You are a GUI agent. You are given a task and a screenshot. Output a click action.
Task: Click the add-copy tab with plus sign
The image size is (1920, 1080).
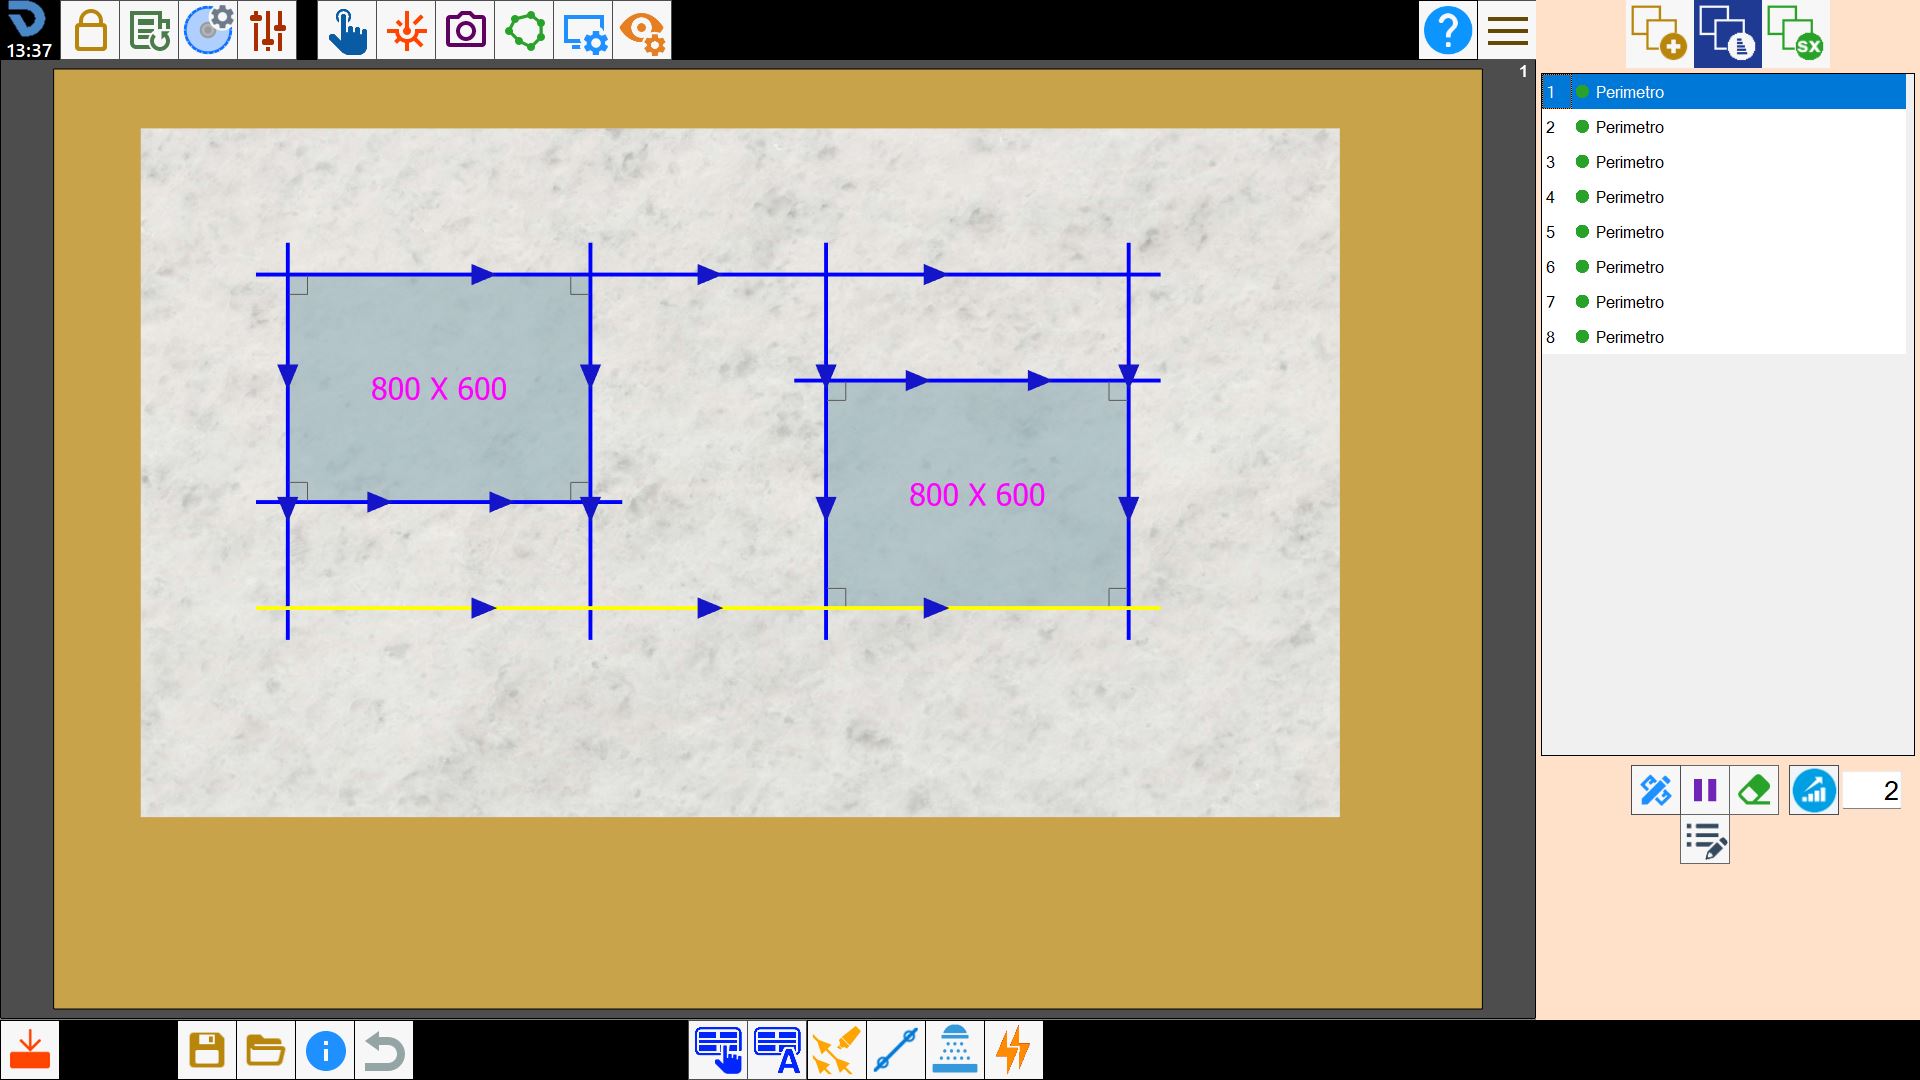pos(1659,34)
